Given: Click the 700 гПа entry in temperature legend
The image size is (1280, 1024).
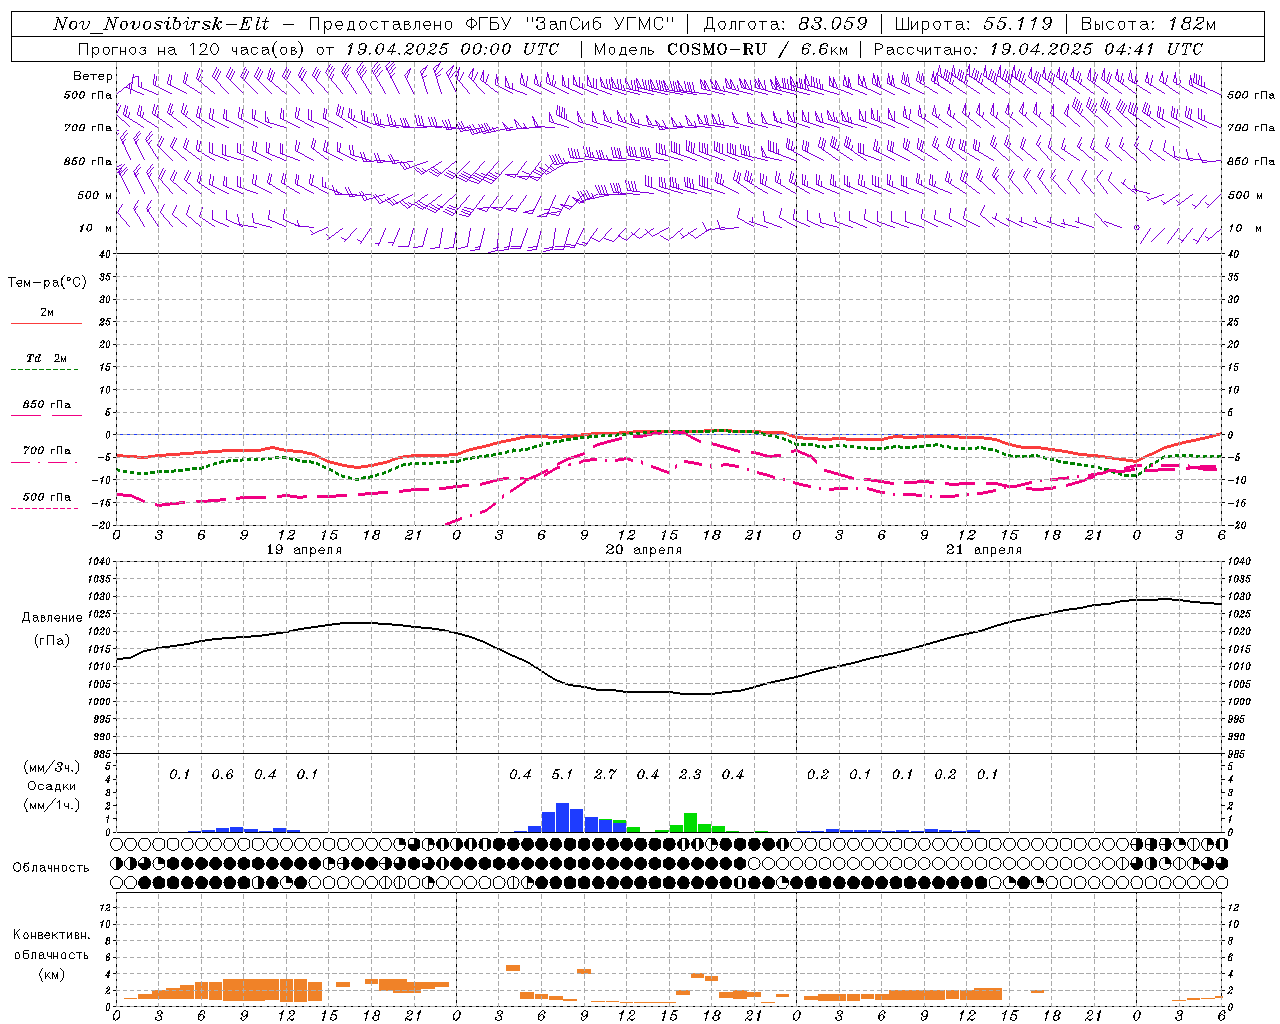Looking at the screenshot, I should point(46,451).
